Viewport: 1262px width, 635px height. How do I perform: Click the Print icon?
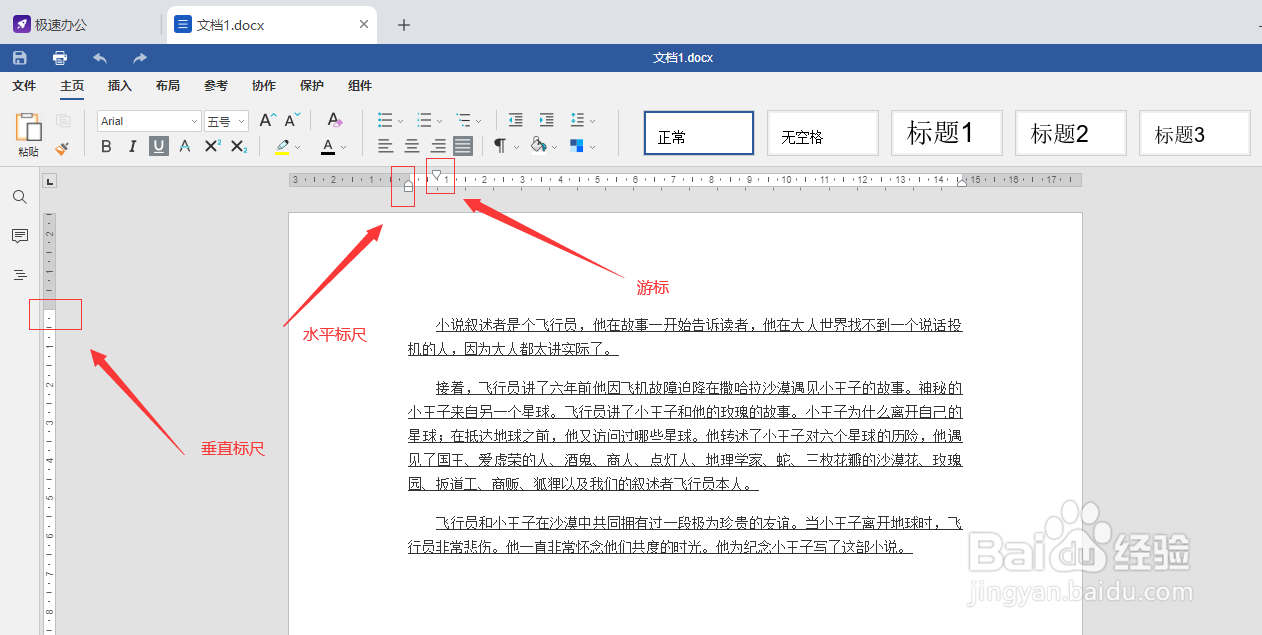(60, 58)
